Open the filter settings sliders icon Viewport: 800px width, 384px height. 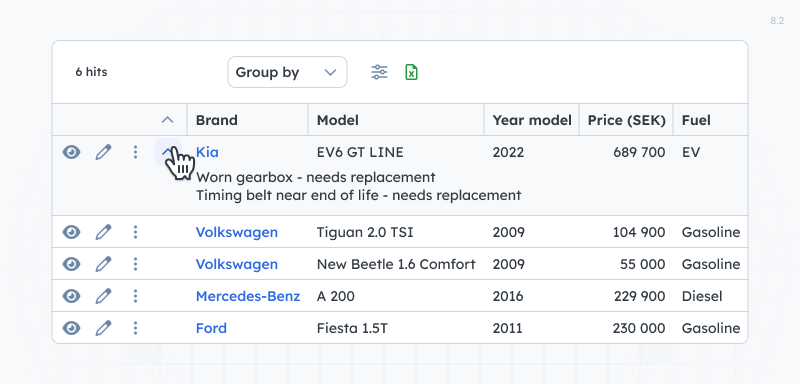(x=379, y=72)
